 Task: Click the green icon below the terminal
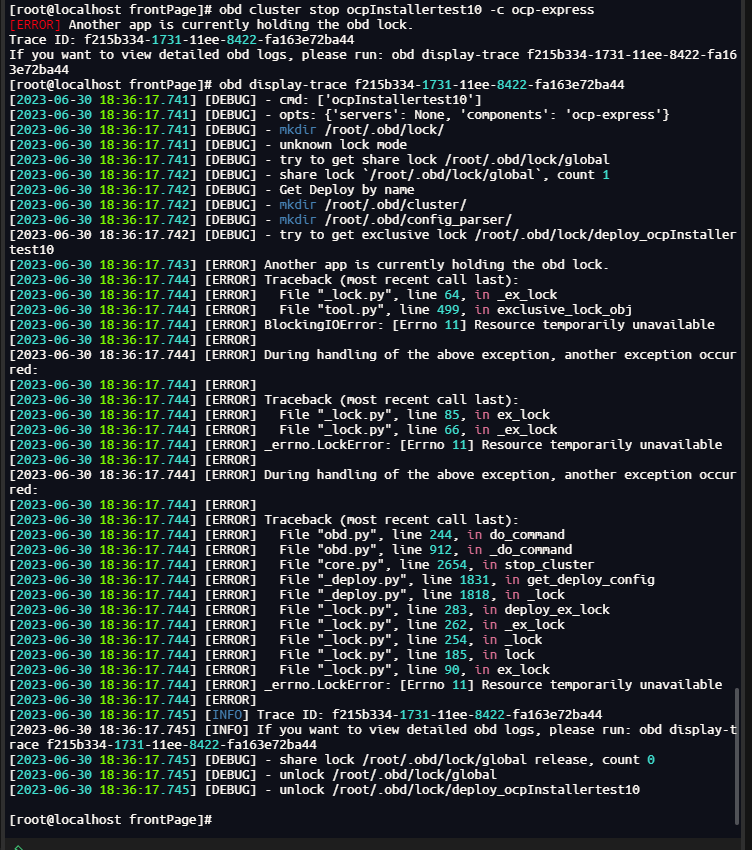coord(18,847)
